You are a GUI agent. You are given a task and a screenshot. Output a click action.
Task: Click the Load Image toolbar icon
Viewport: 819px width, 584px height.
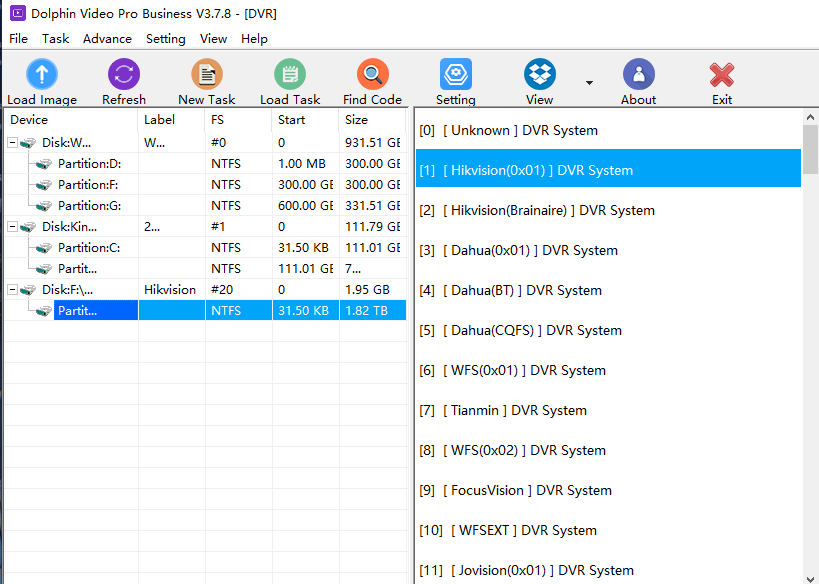(x=42, y=74)
